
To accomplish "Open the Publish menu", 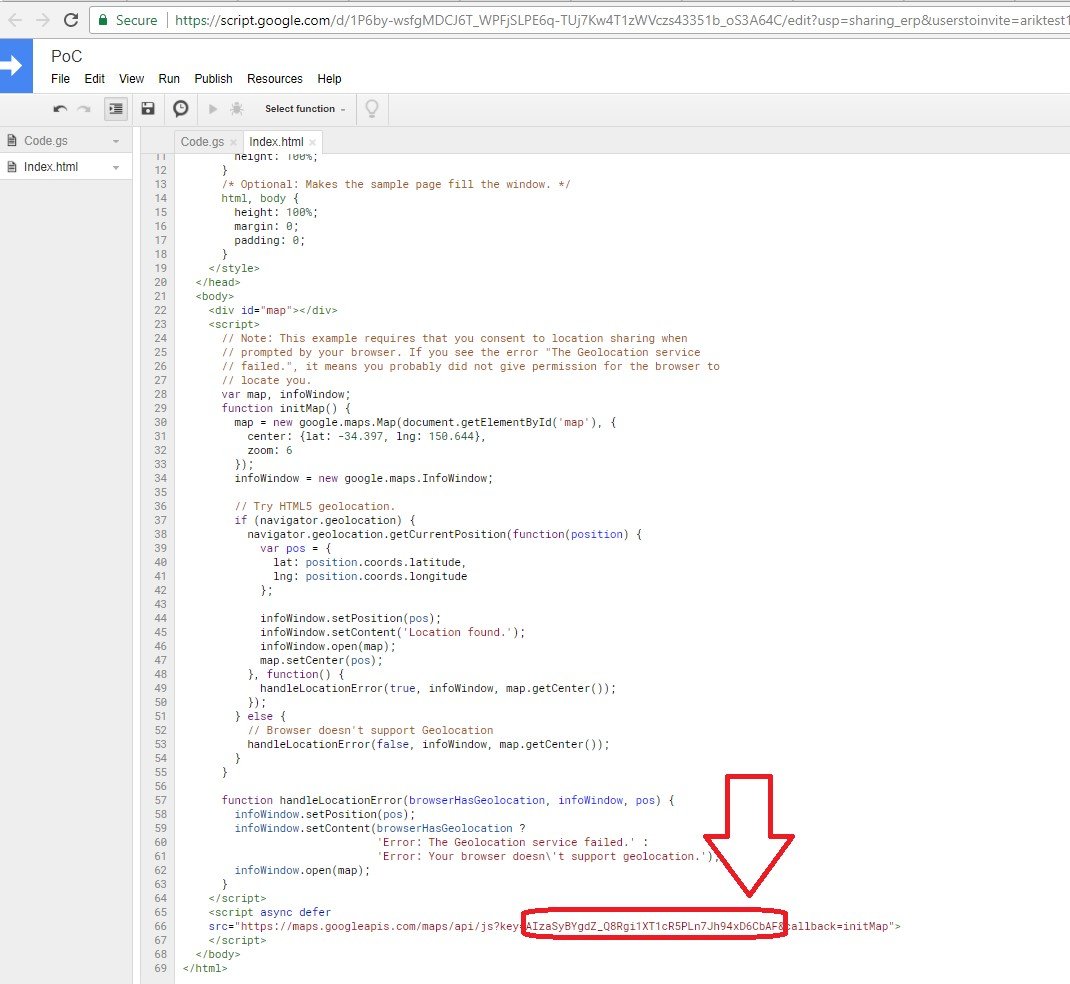I will click(x=213, y=78).
